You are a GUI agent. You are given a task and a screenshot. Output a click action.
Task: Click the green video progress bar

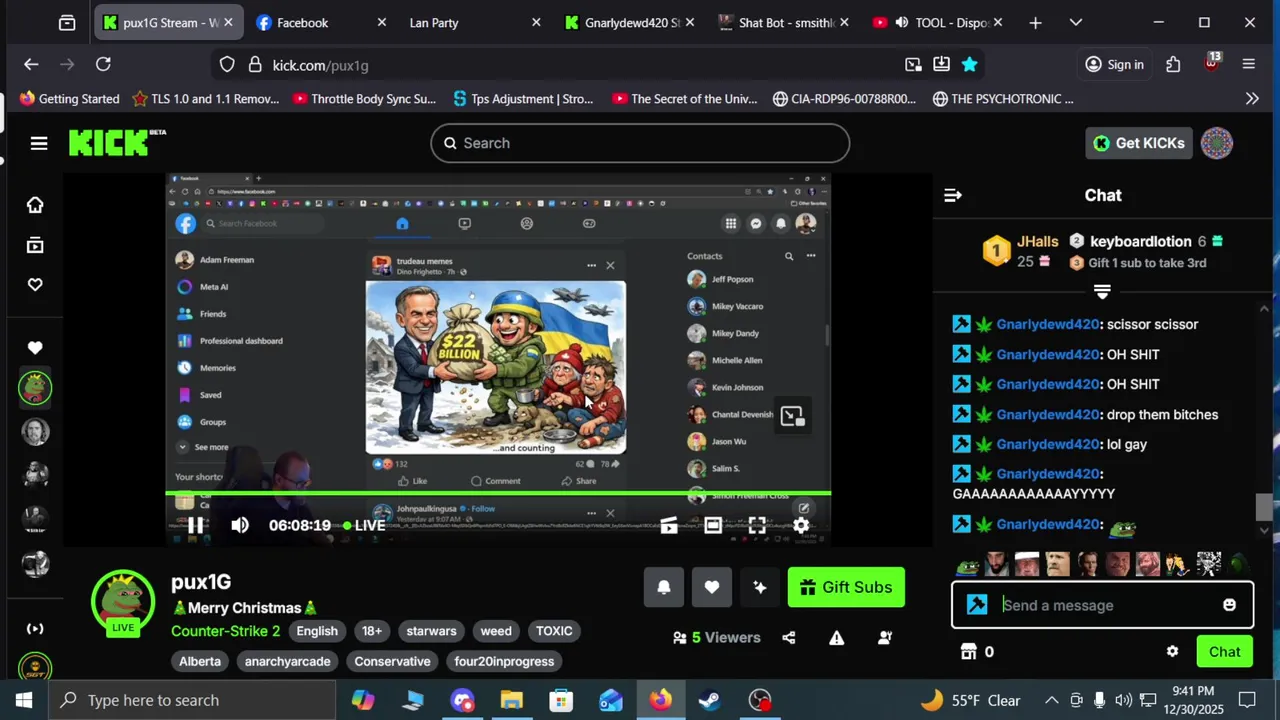[498, 493]
